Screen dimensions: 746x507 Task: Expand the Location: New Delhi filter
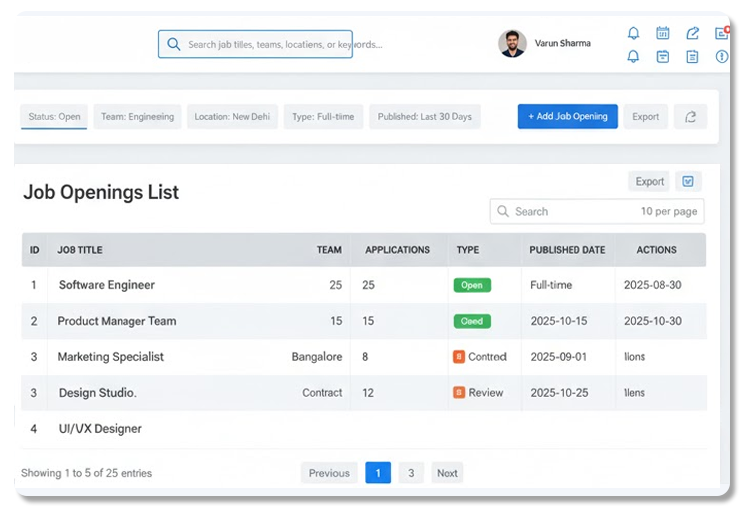click(232, 117)
